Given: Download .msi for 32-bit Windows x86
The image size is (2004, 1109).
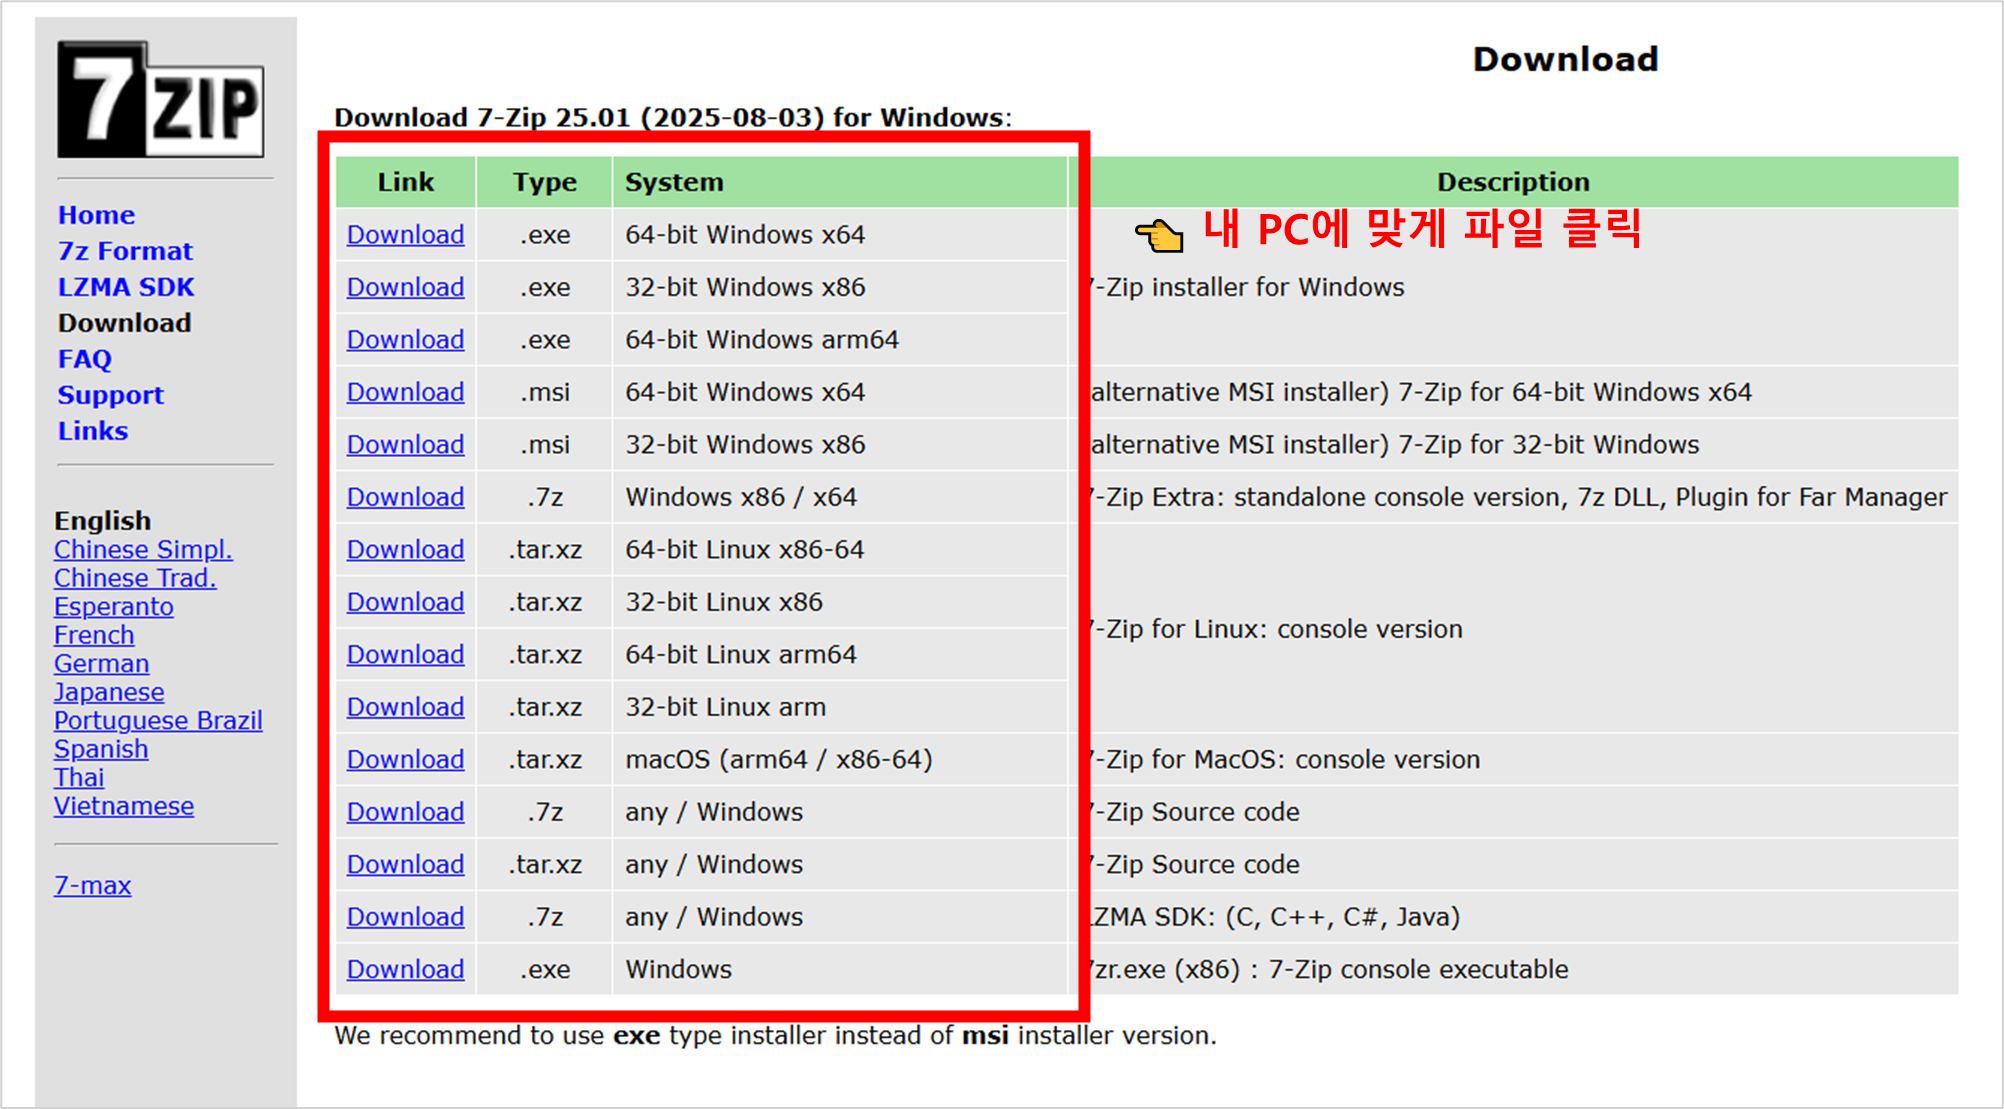Looking at the screenshot, I should point(405,445).
